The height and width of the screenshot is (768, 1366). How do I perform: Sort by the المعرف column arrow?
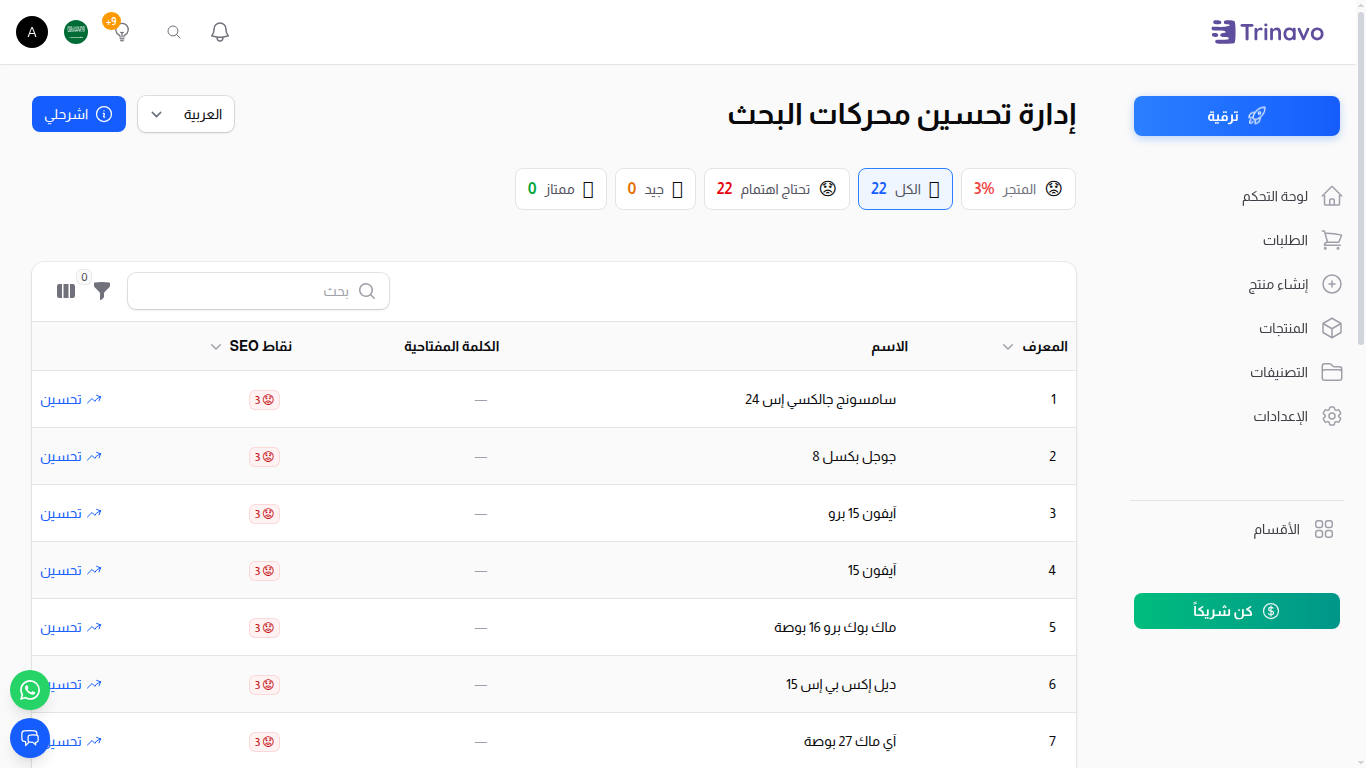1007,347
